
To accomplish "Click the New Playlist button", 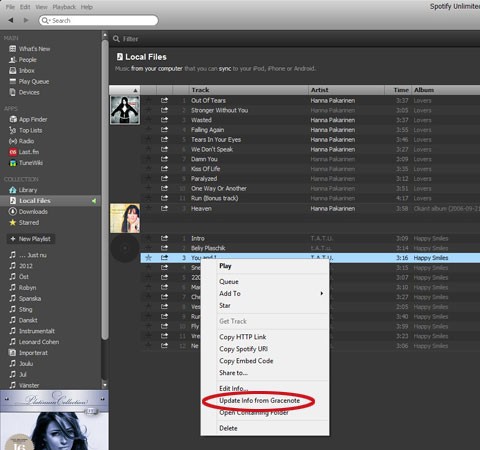I will [x=31, y=239].
